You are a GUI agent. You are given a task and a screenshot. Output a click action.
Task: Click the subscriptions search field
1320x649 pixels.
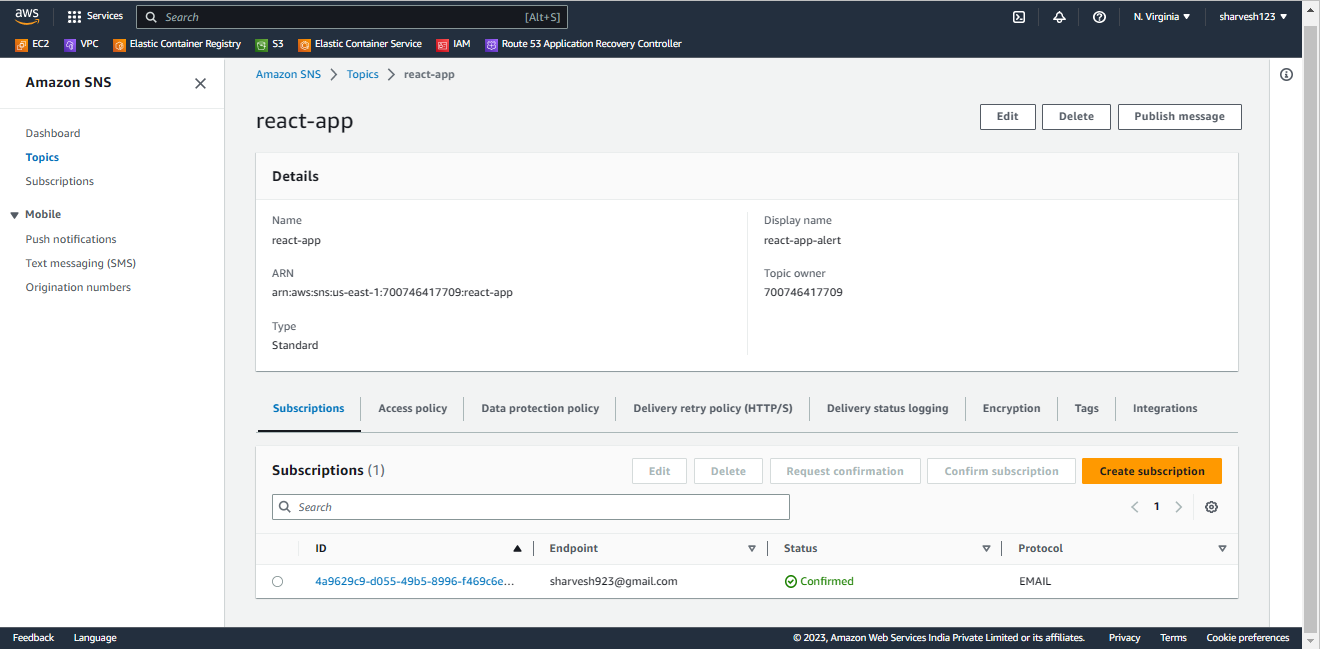(531, 507)
